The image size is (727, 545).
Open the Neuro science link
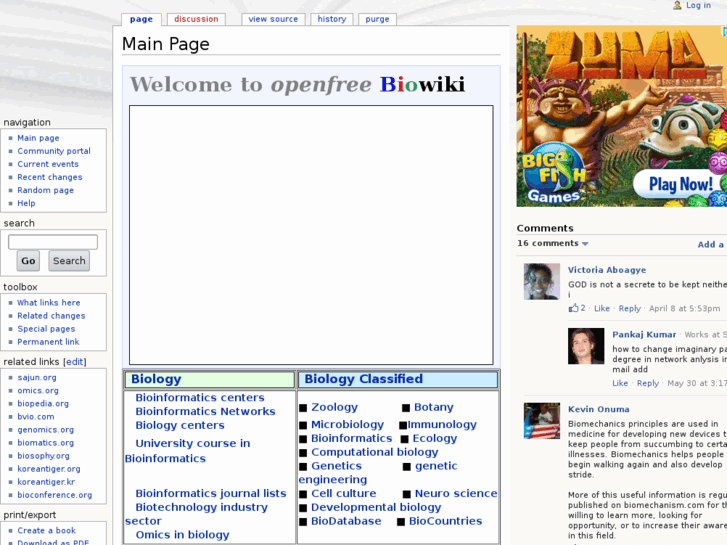[456, 494]
